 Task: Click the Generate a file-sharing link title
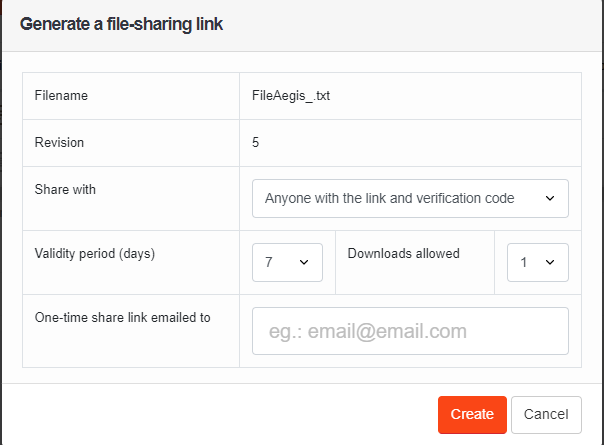[121, 24]
